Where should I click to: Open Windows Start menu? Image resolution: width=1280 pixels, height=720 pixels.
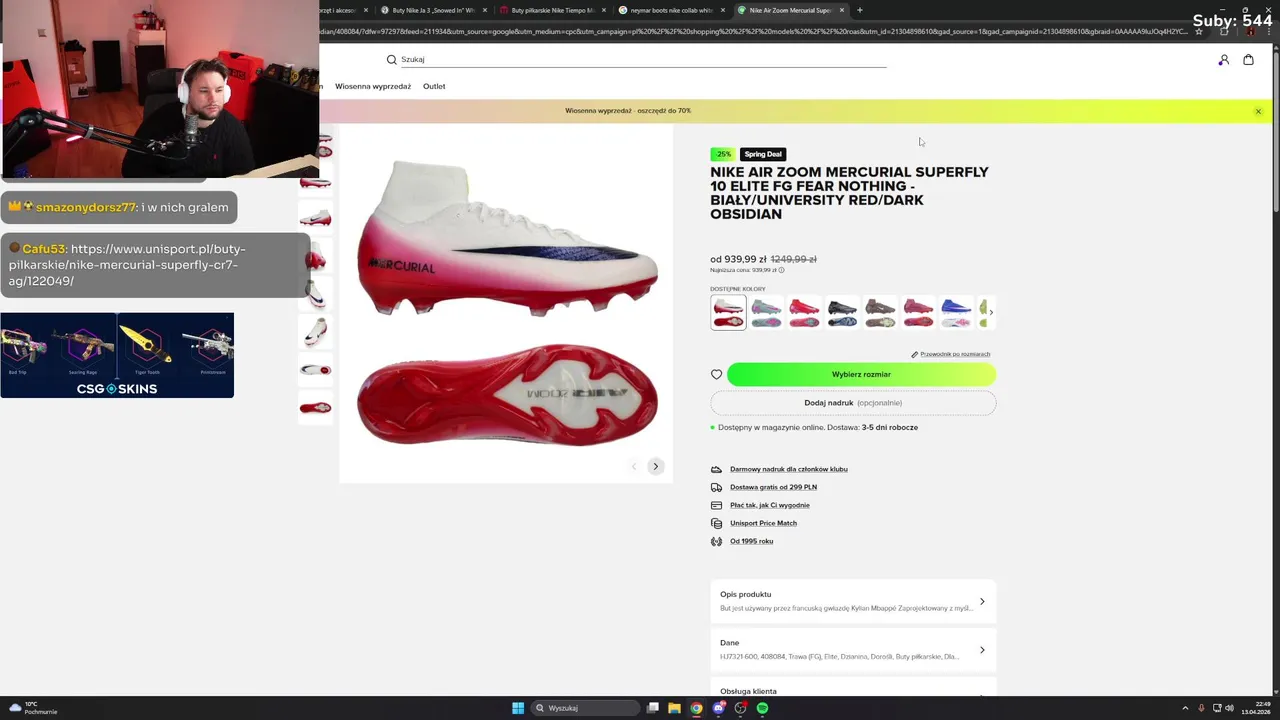point(518,708)
